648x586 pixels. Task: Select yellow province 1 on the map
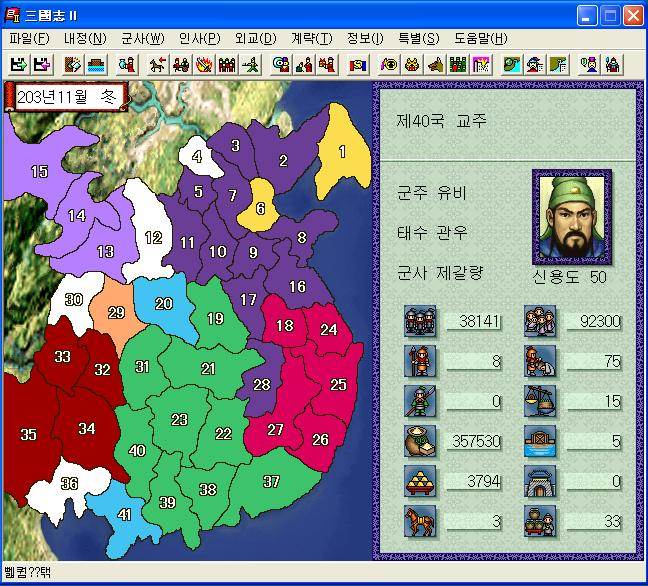pos(343,152)
